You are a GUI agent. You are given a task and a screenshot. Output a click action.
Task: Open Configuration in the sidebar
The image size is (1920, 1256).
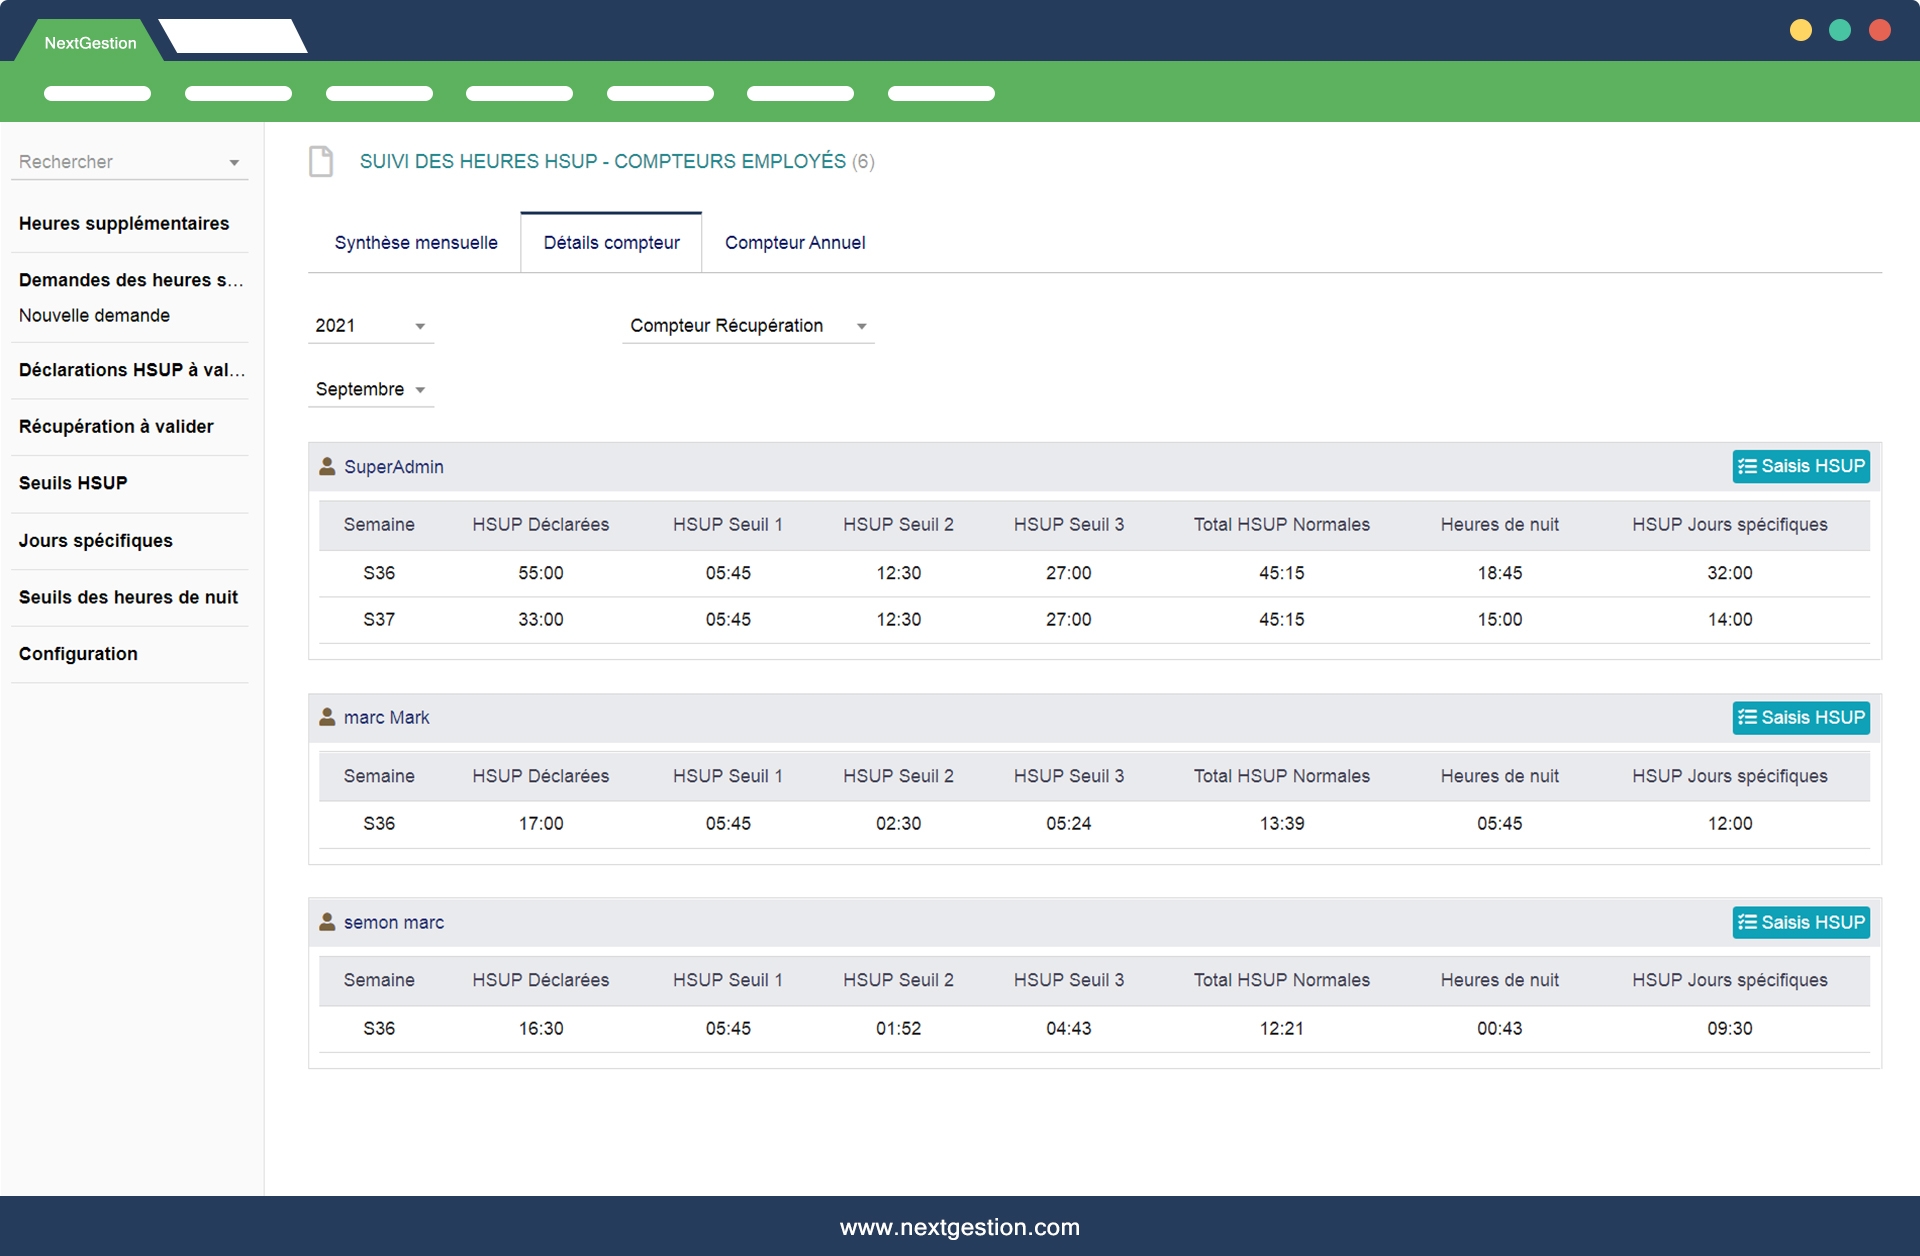(x=78, y=654)
